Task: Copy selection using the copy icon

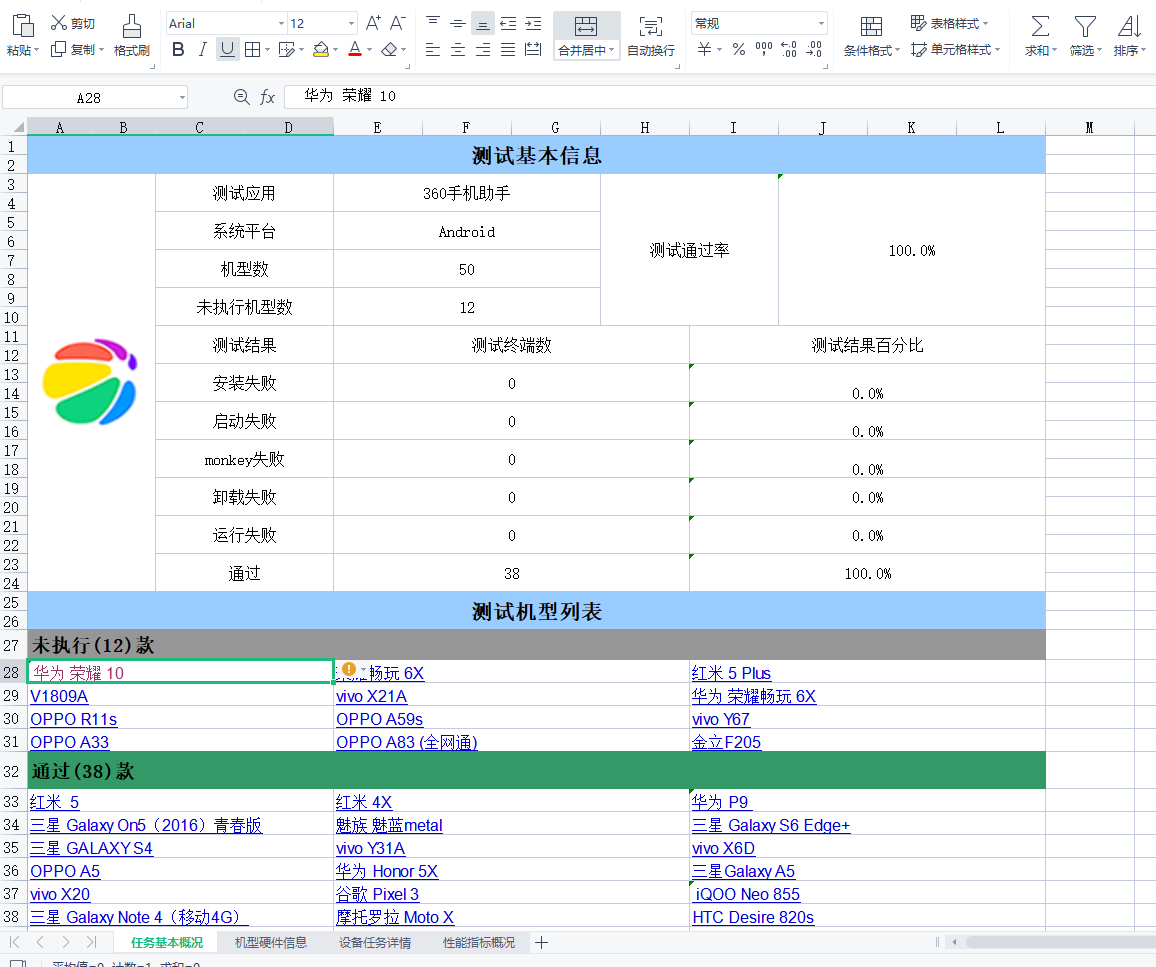Action: tap(58, 49)
